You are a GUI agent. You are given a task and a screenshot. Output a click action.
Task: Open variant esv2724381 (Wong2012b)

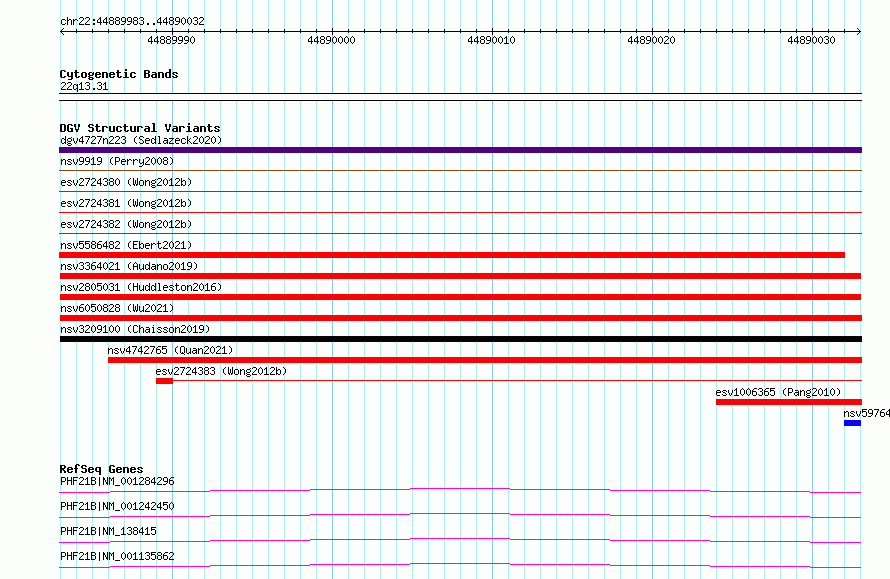(x=126, y=203)
